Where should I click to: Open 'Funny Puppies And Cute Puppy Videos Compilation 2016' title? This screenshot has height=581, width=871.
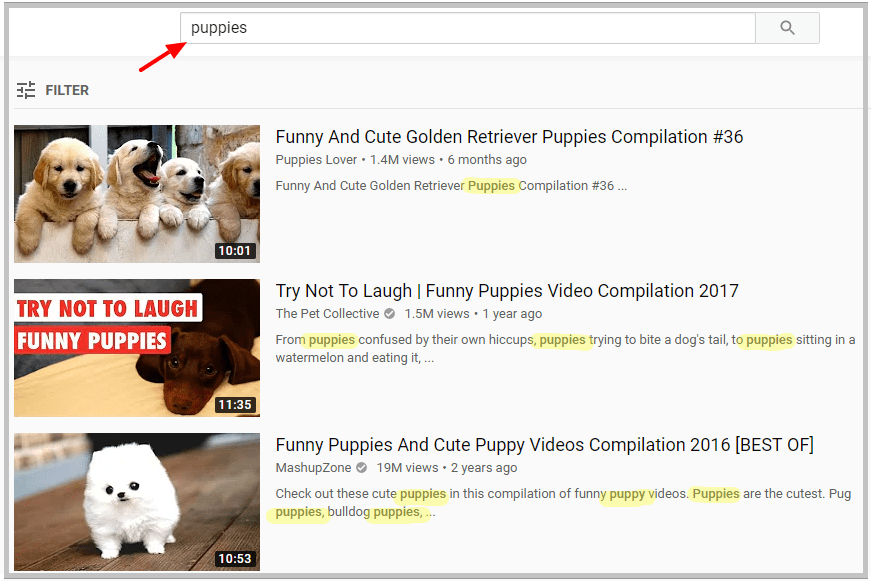tap(544, 445)
